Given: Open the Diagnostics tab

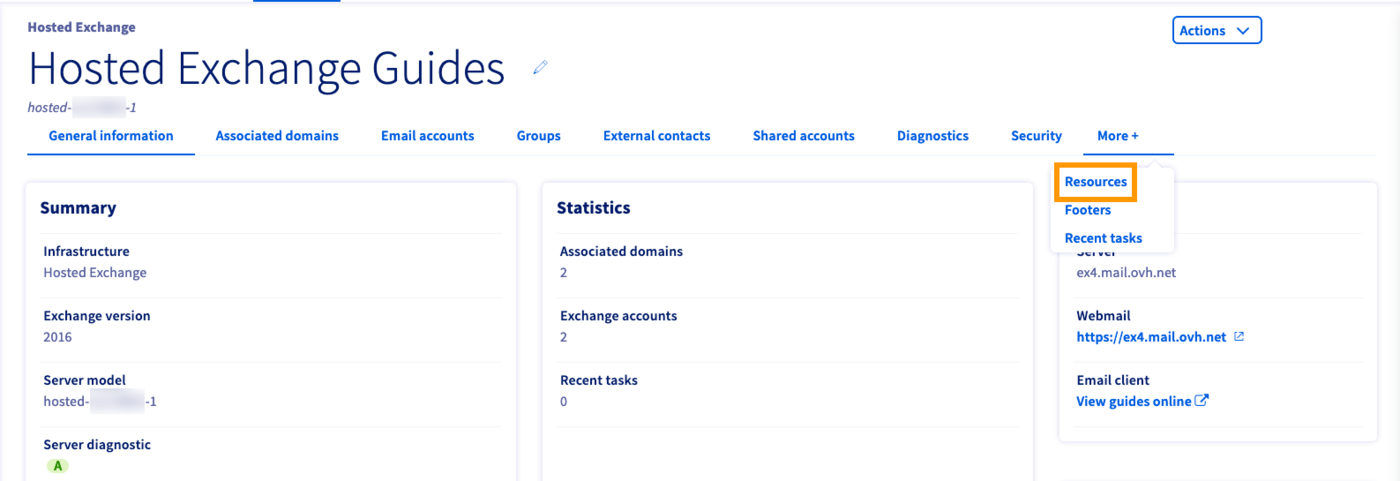Looking at the screenshot, I should [x=932, y=136].
